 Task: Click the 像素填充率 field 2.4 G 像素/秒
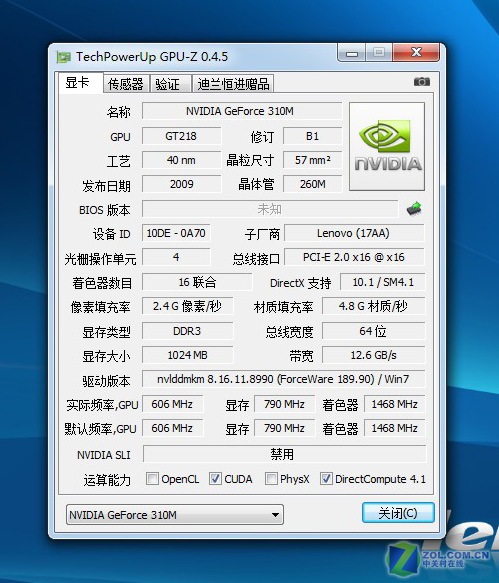point(187,306)
